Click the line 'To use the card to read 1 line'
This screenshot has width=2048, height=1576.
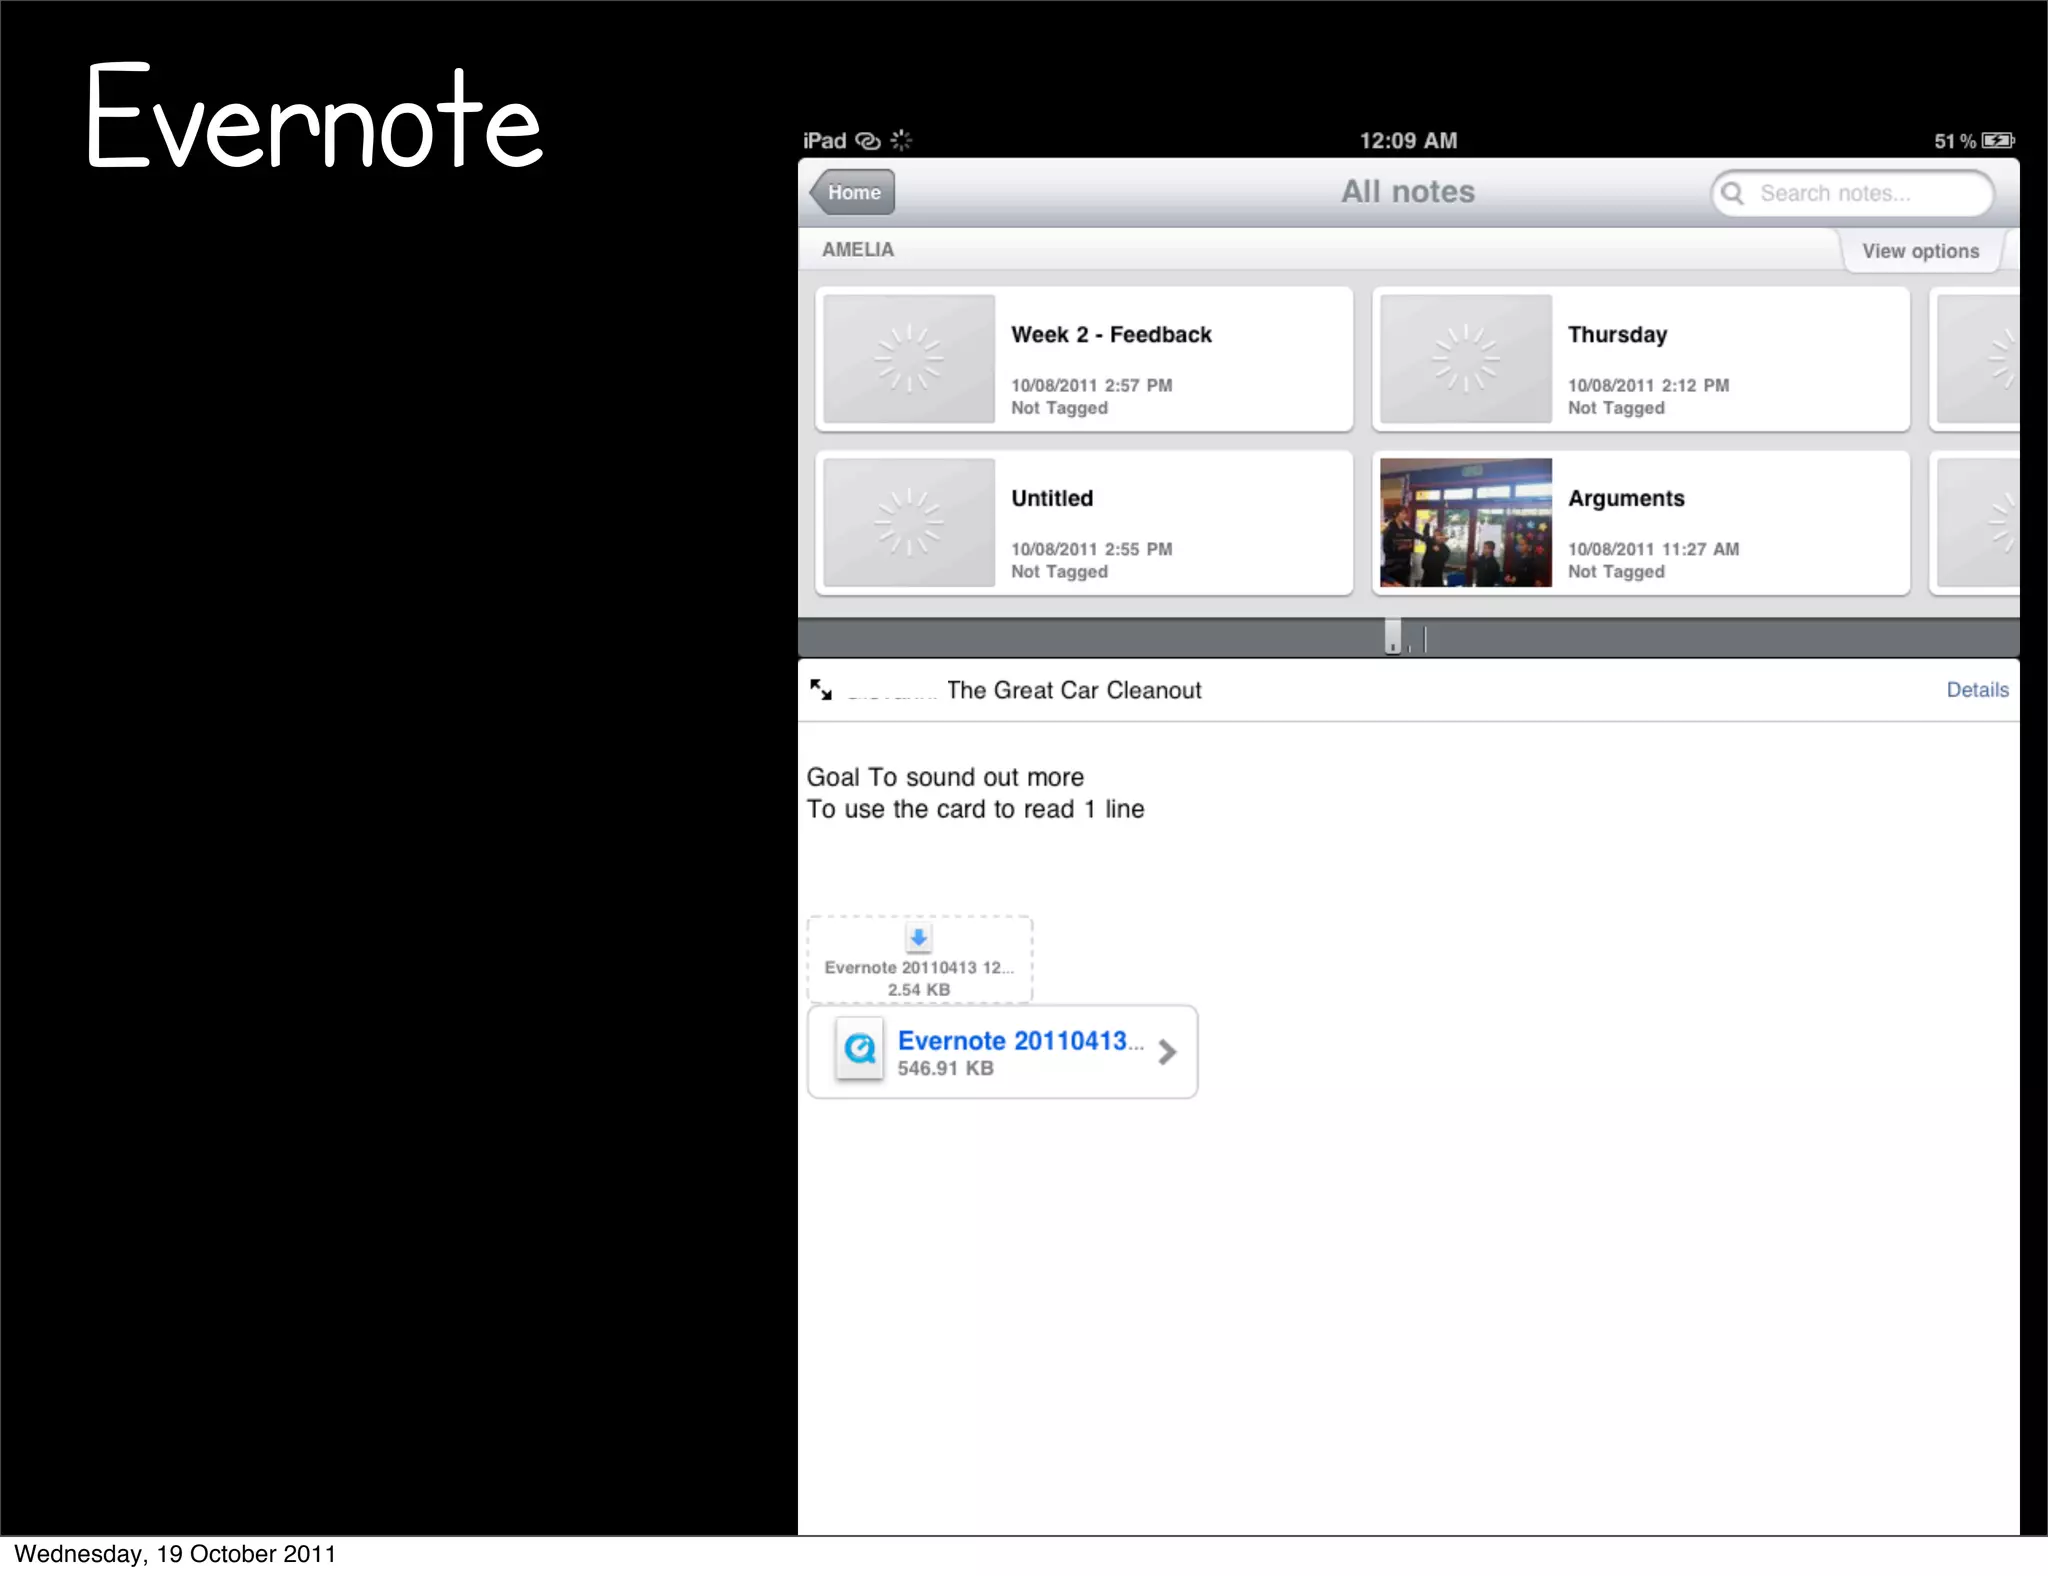pyautogui.click(x=975, y=809)
